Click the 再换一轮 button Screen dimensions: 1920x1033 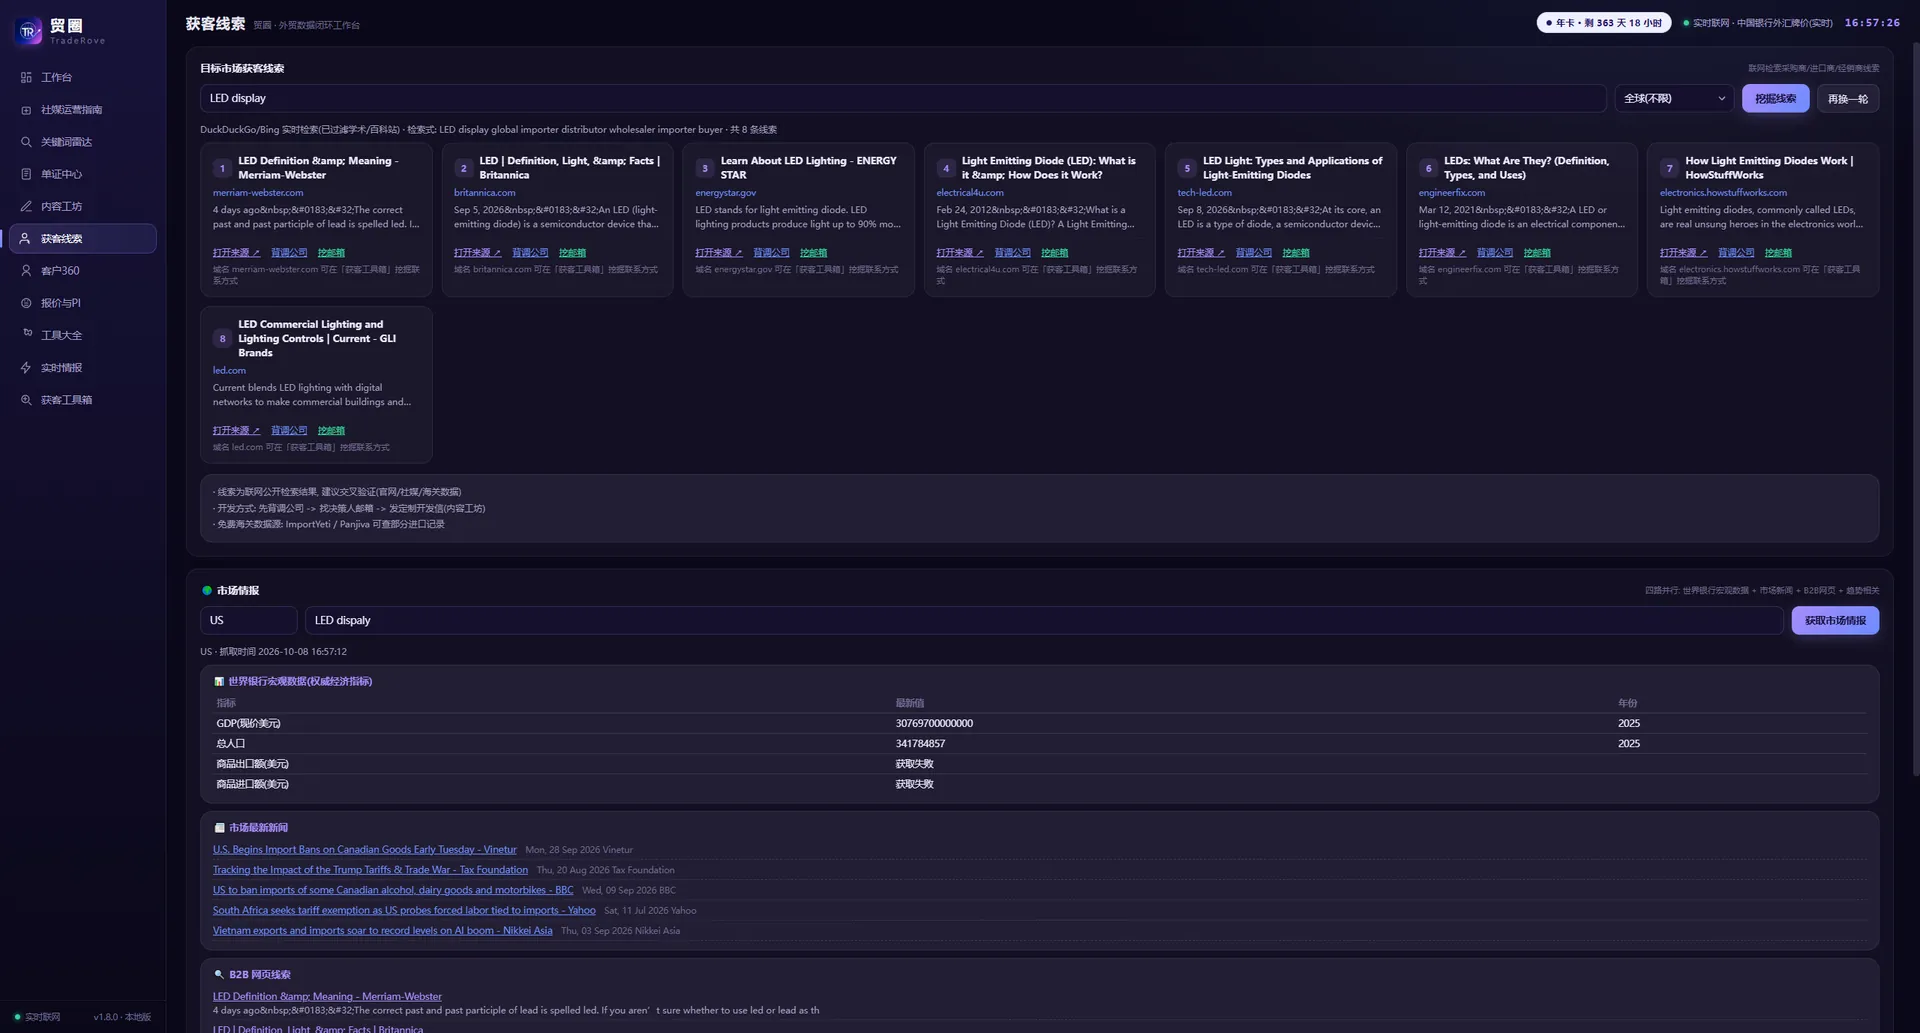pos(1847,98)
